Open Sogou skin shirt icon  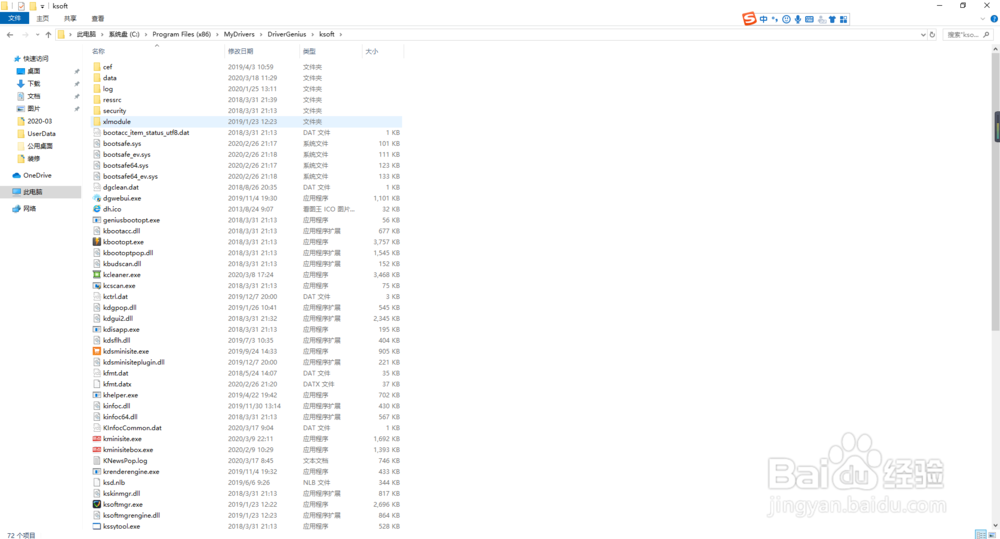[x=832, y=19]
